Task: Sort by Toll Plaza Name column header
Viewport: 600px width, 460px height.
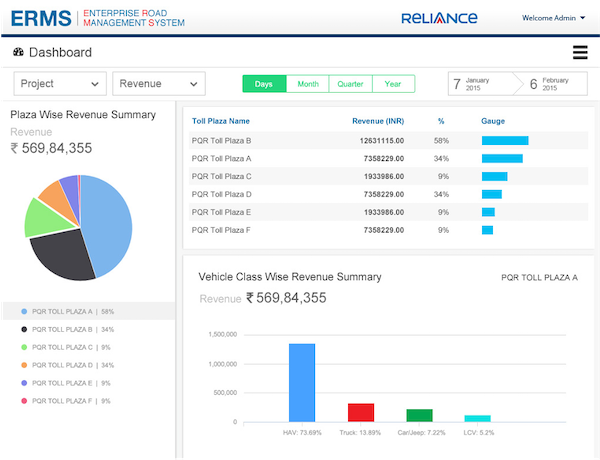Action: (x=221, y=121)
